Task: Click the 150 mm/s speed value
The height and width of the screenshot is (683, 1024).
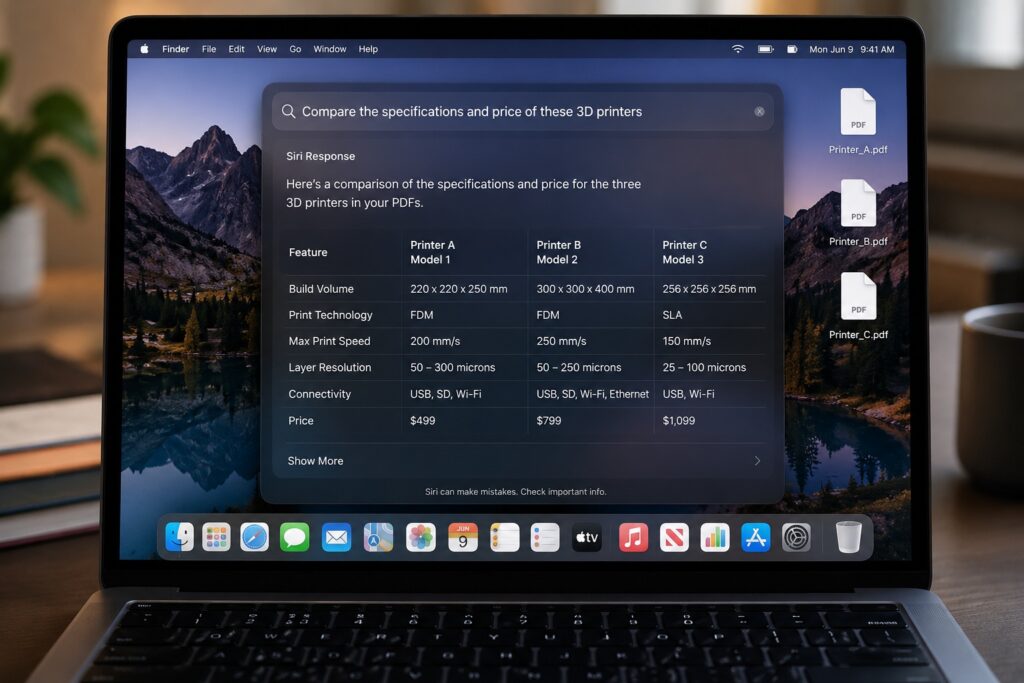Action: [x=686, y=341]
